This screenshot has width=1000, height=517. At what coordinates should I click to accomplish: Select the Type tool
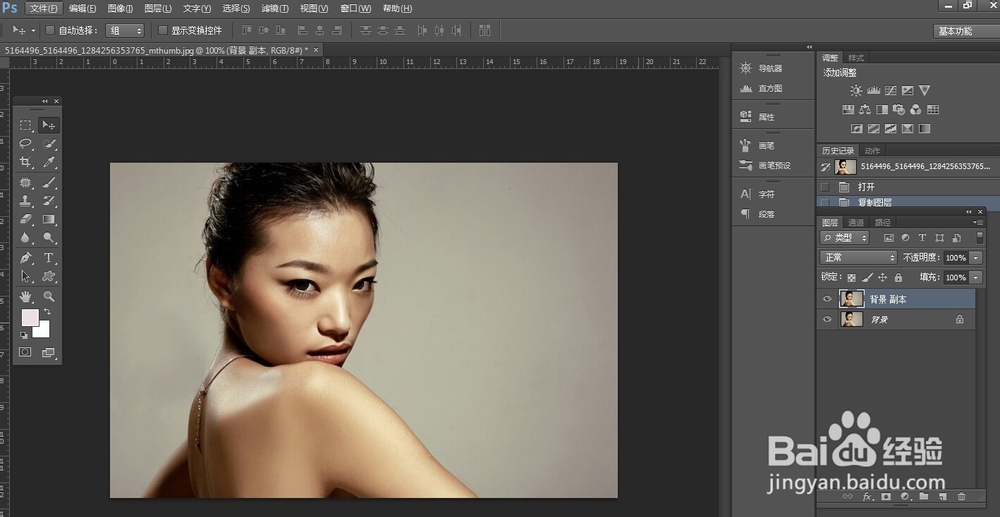(48, 258)
